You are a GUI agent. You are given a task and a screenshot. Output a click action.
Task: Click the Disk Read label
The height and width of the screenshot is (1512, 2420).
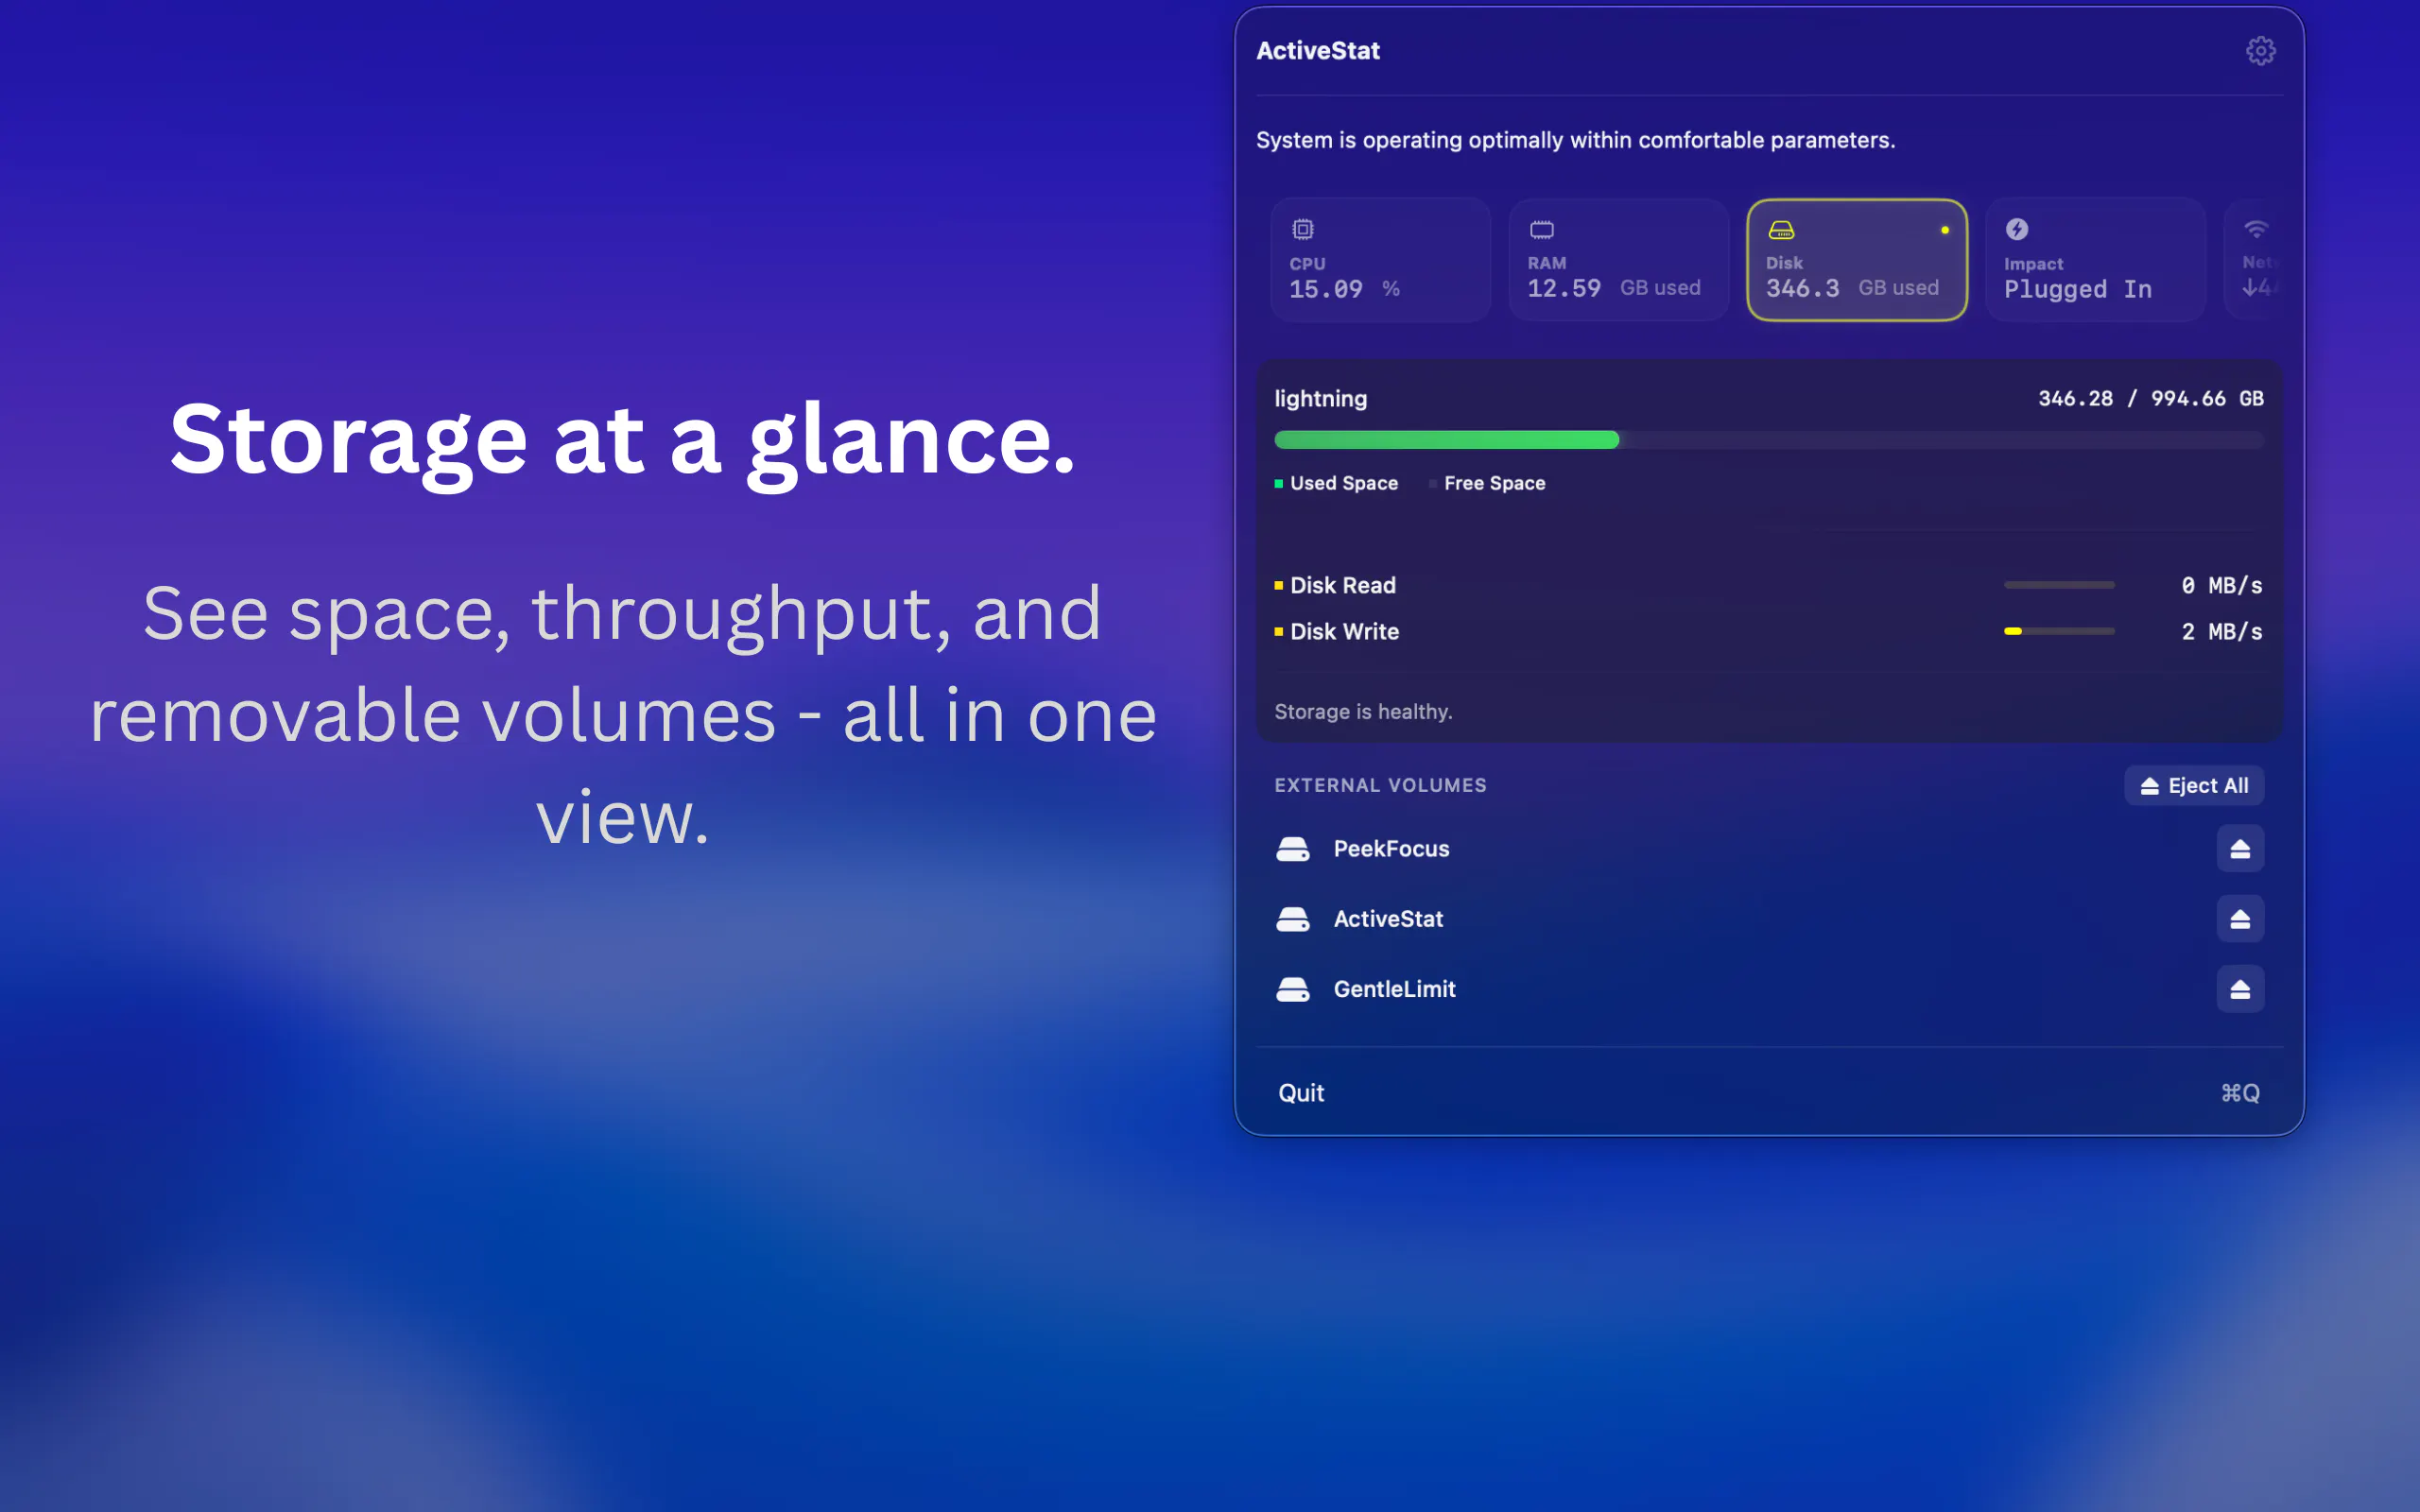[1343, 585]
